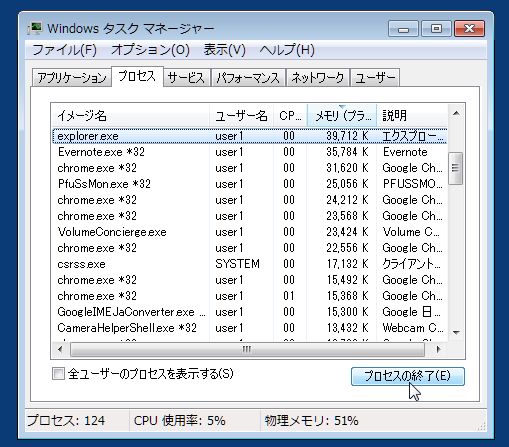The image size is (509, 447).
Task: Select chrome.exe using 15,492 K memory
Action: 249,280
